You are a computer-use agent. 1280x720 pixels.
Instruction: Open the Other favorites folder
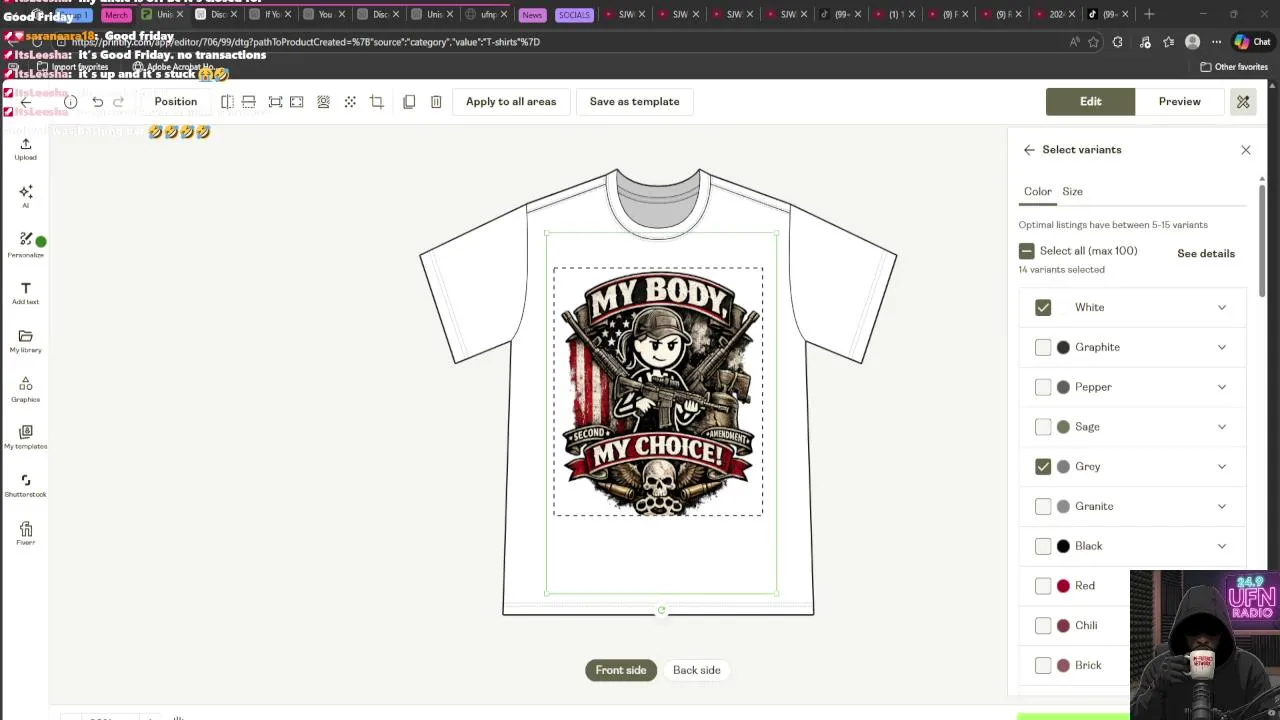click(1234, 67)
